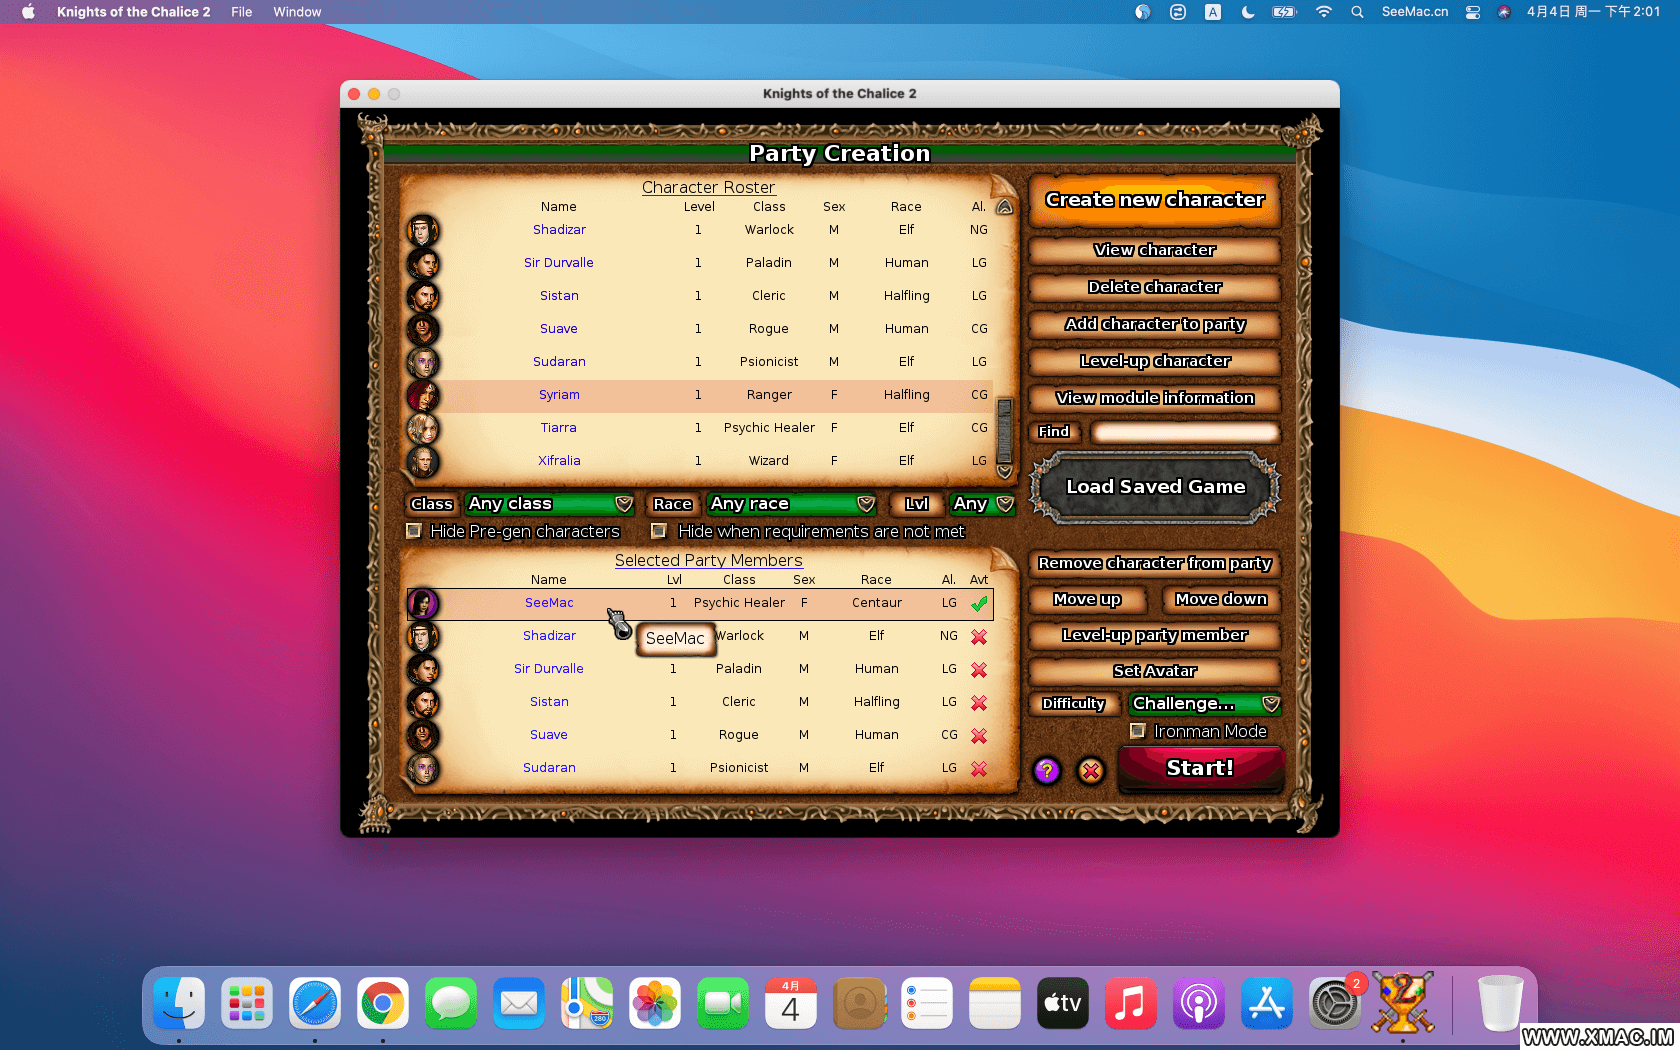Click the Find input field
Image resolution: width=1680 pixels, height=1050 pixels.
click(1185, 432)
